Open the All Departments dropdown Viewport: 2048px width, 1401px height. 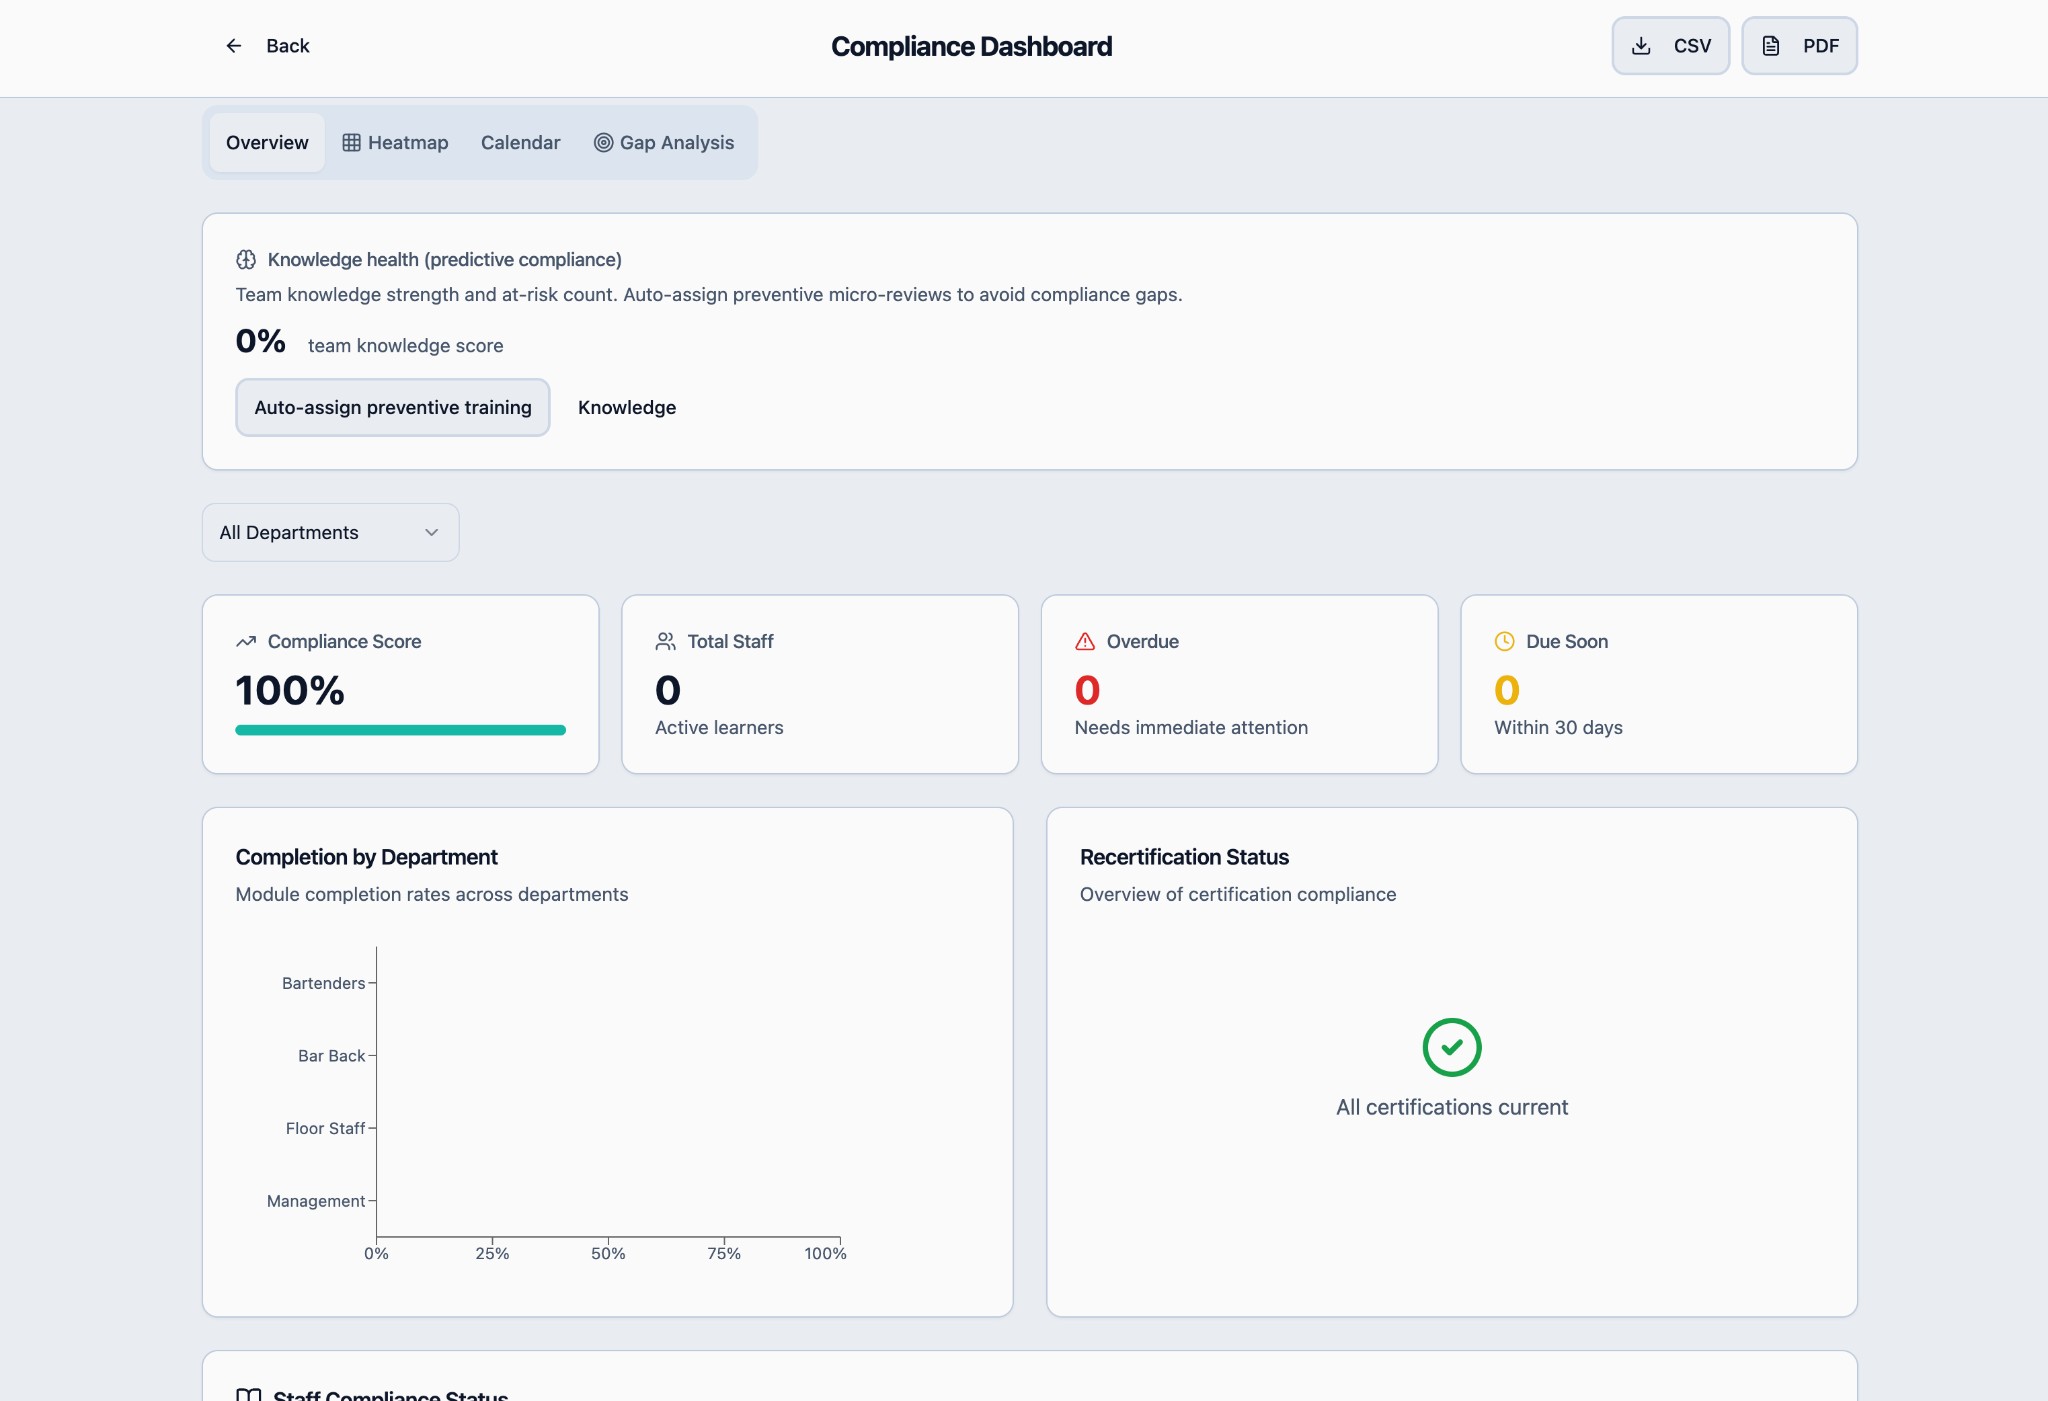point(329,532)
